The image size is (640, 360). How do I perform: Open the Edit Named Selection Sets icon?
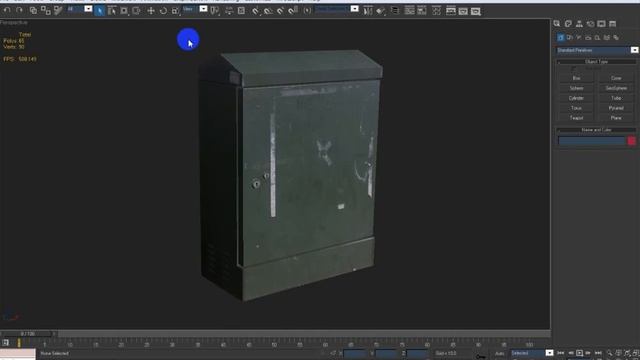click(x=307, y=11)
